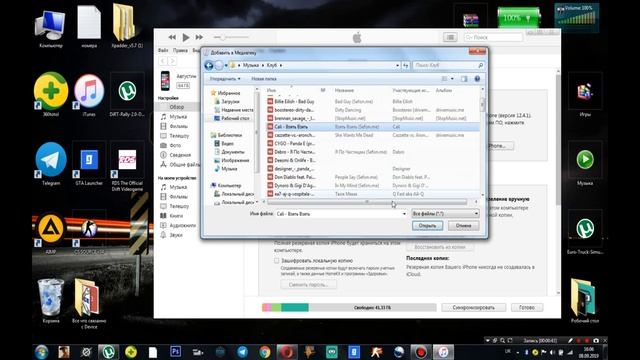
Task: Open the file type filter dropdown
Action: [445, 214]
